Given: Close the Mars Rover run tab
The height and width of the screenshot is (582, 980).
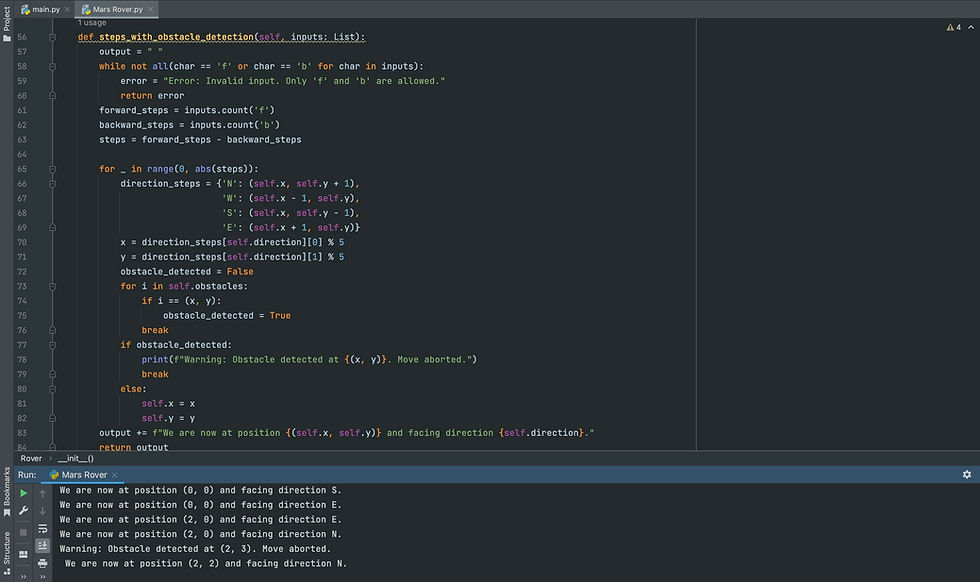Looking at the screenshot, I should [x=114, y=475].
